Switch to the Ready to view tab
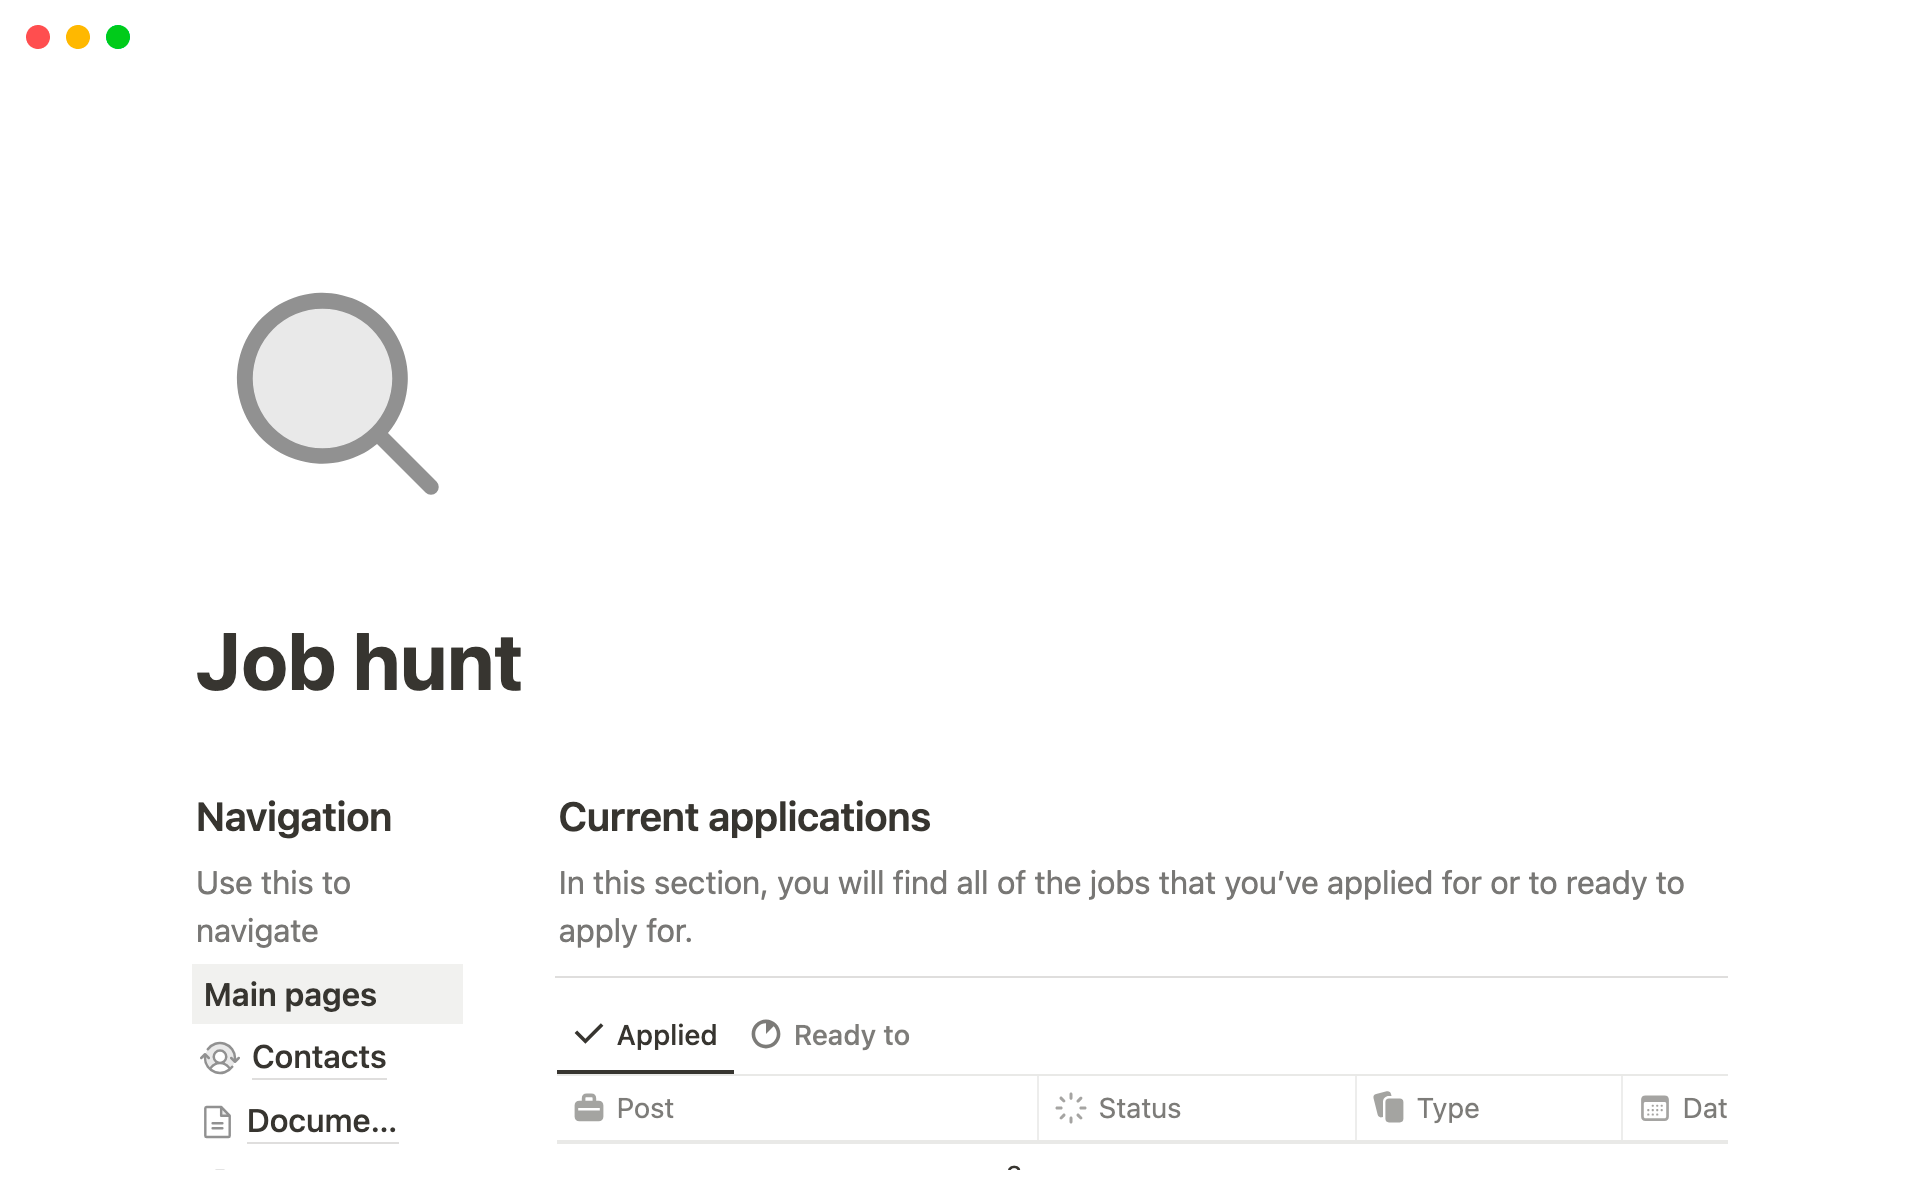Viewport: 1920px width, 1200px height. 851,1035
